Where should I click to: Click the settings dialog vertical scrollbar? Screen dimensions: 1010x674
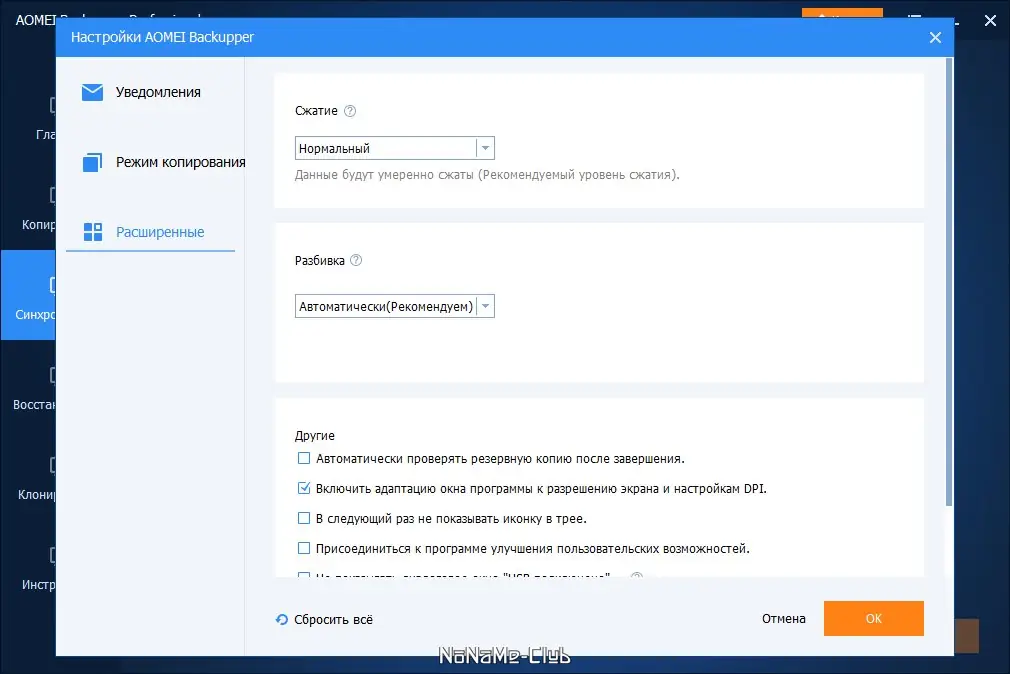coord(949,282)
